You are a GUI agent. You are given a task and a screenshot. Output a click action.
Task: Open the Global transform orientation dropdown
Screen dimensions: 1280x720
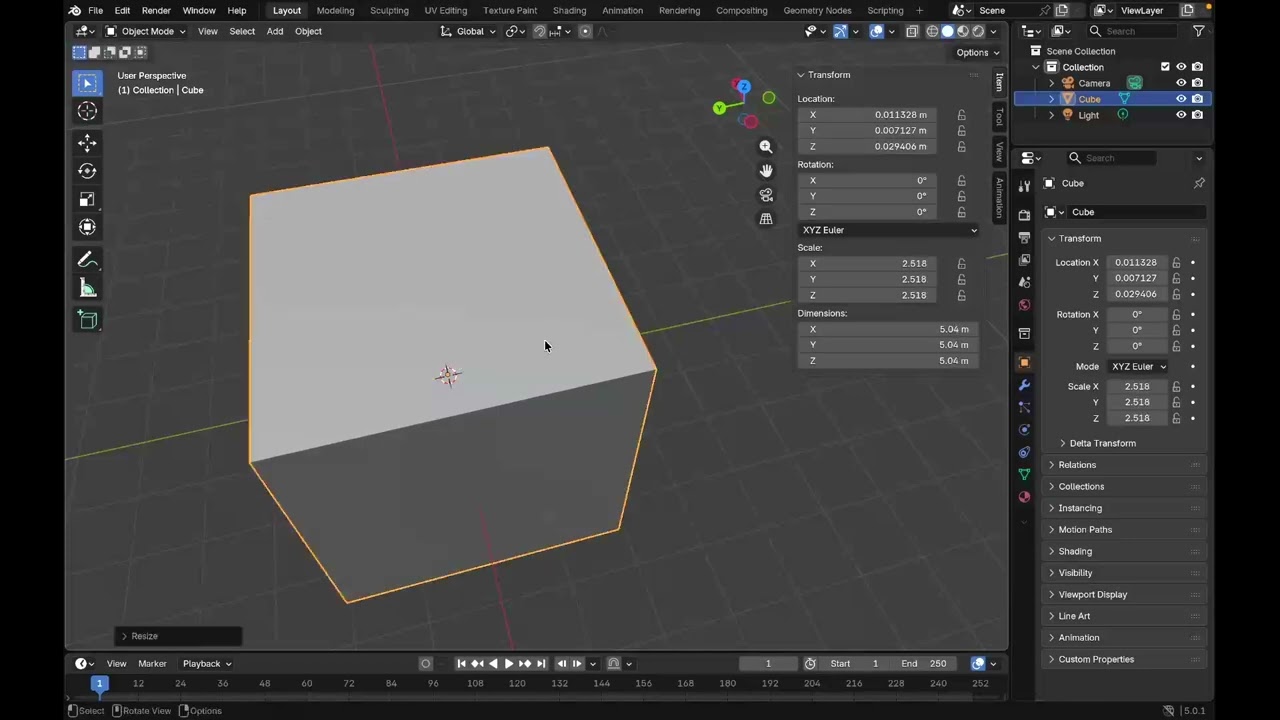[x=468, y=31]
